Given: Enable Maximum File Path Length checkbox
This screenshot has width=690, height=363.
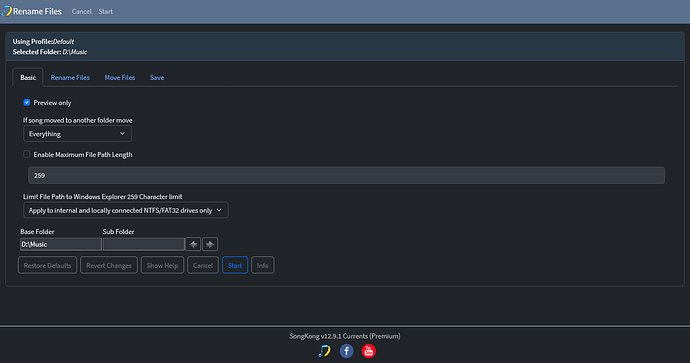Looking at the screenshot, I should (26, 154).
